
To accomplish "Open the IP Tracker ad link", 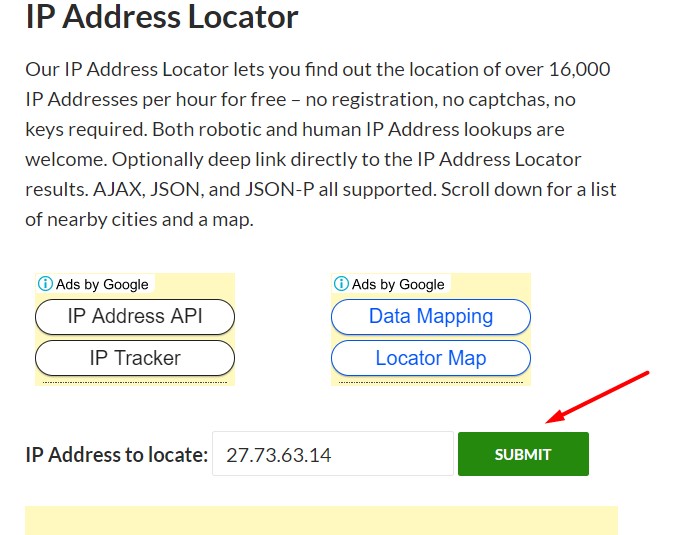I will pos(135,357).
